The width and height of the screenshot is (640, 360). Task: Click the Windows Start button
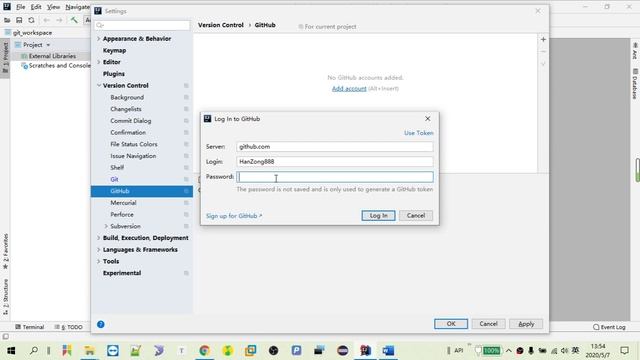tap(11, 351)
